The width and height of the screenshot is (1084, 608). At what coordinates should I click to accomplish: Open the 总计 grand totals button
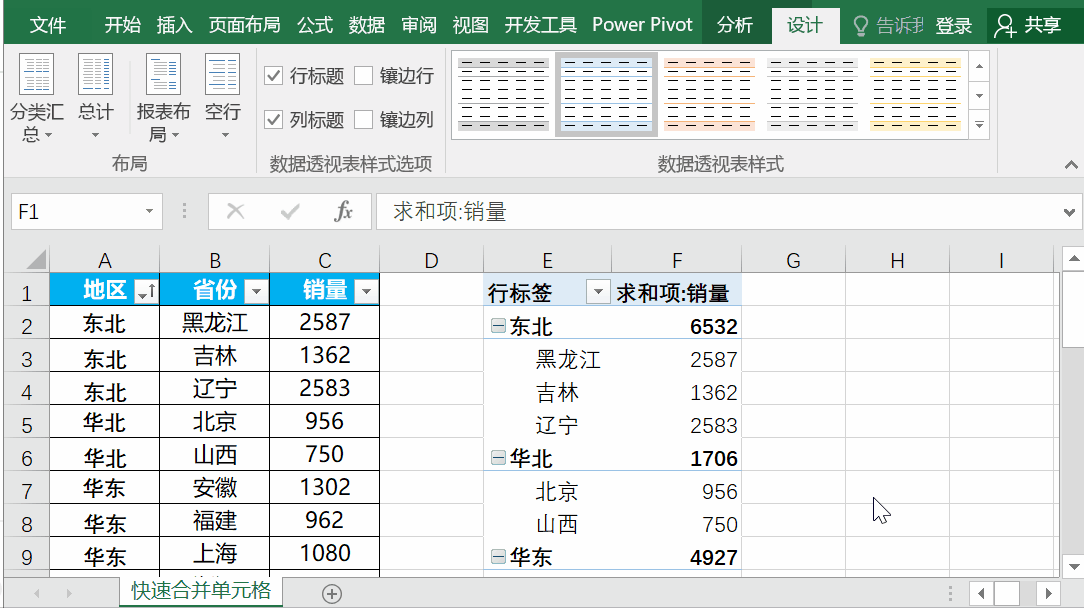coord(95,95)
